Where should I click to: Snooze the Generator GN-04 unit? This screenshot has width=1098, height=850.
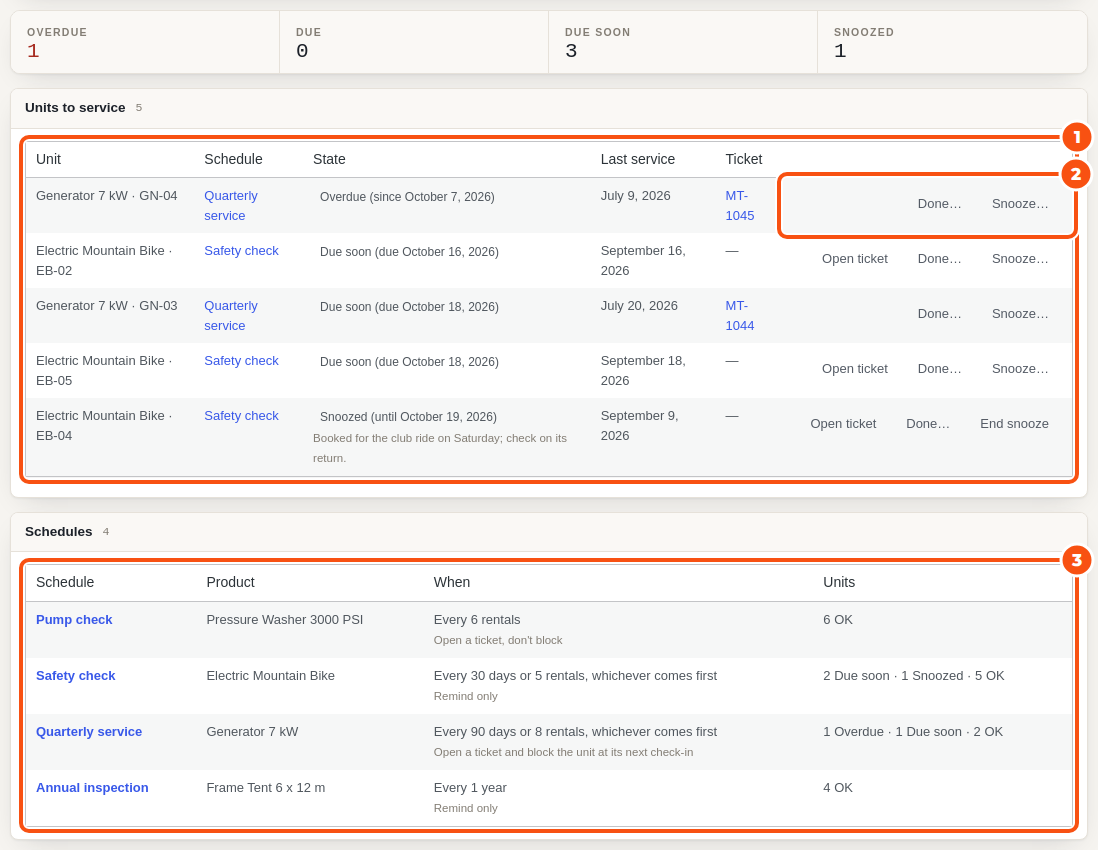pos(1020,204)
